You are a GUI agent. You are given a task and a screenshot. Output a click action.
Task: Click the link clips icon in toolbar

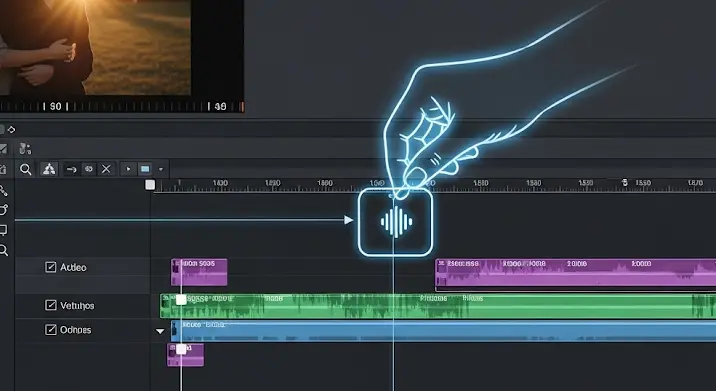[x=89, y=169]
